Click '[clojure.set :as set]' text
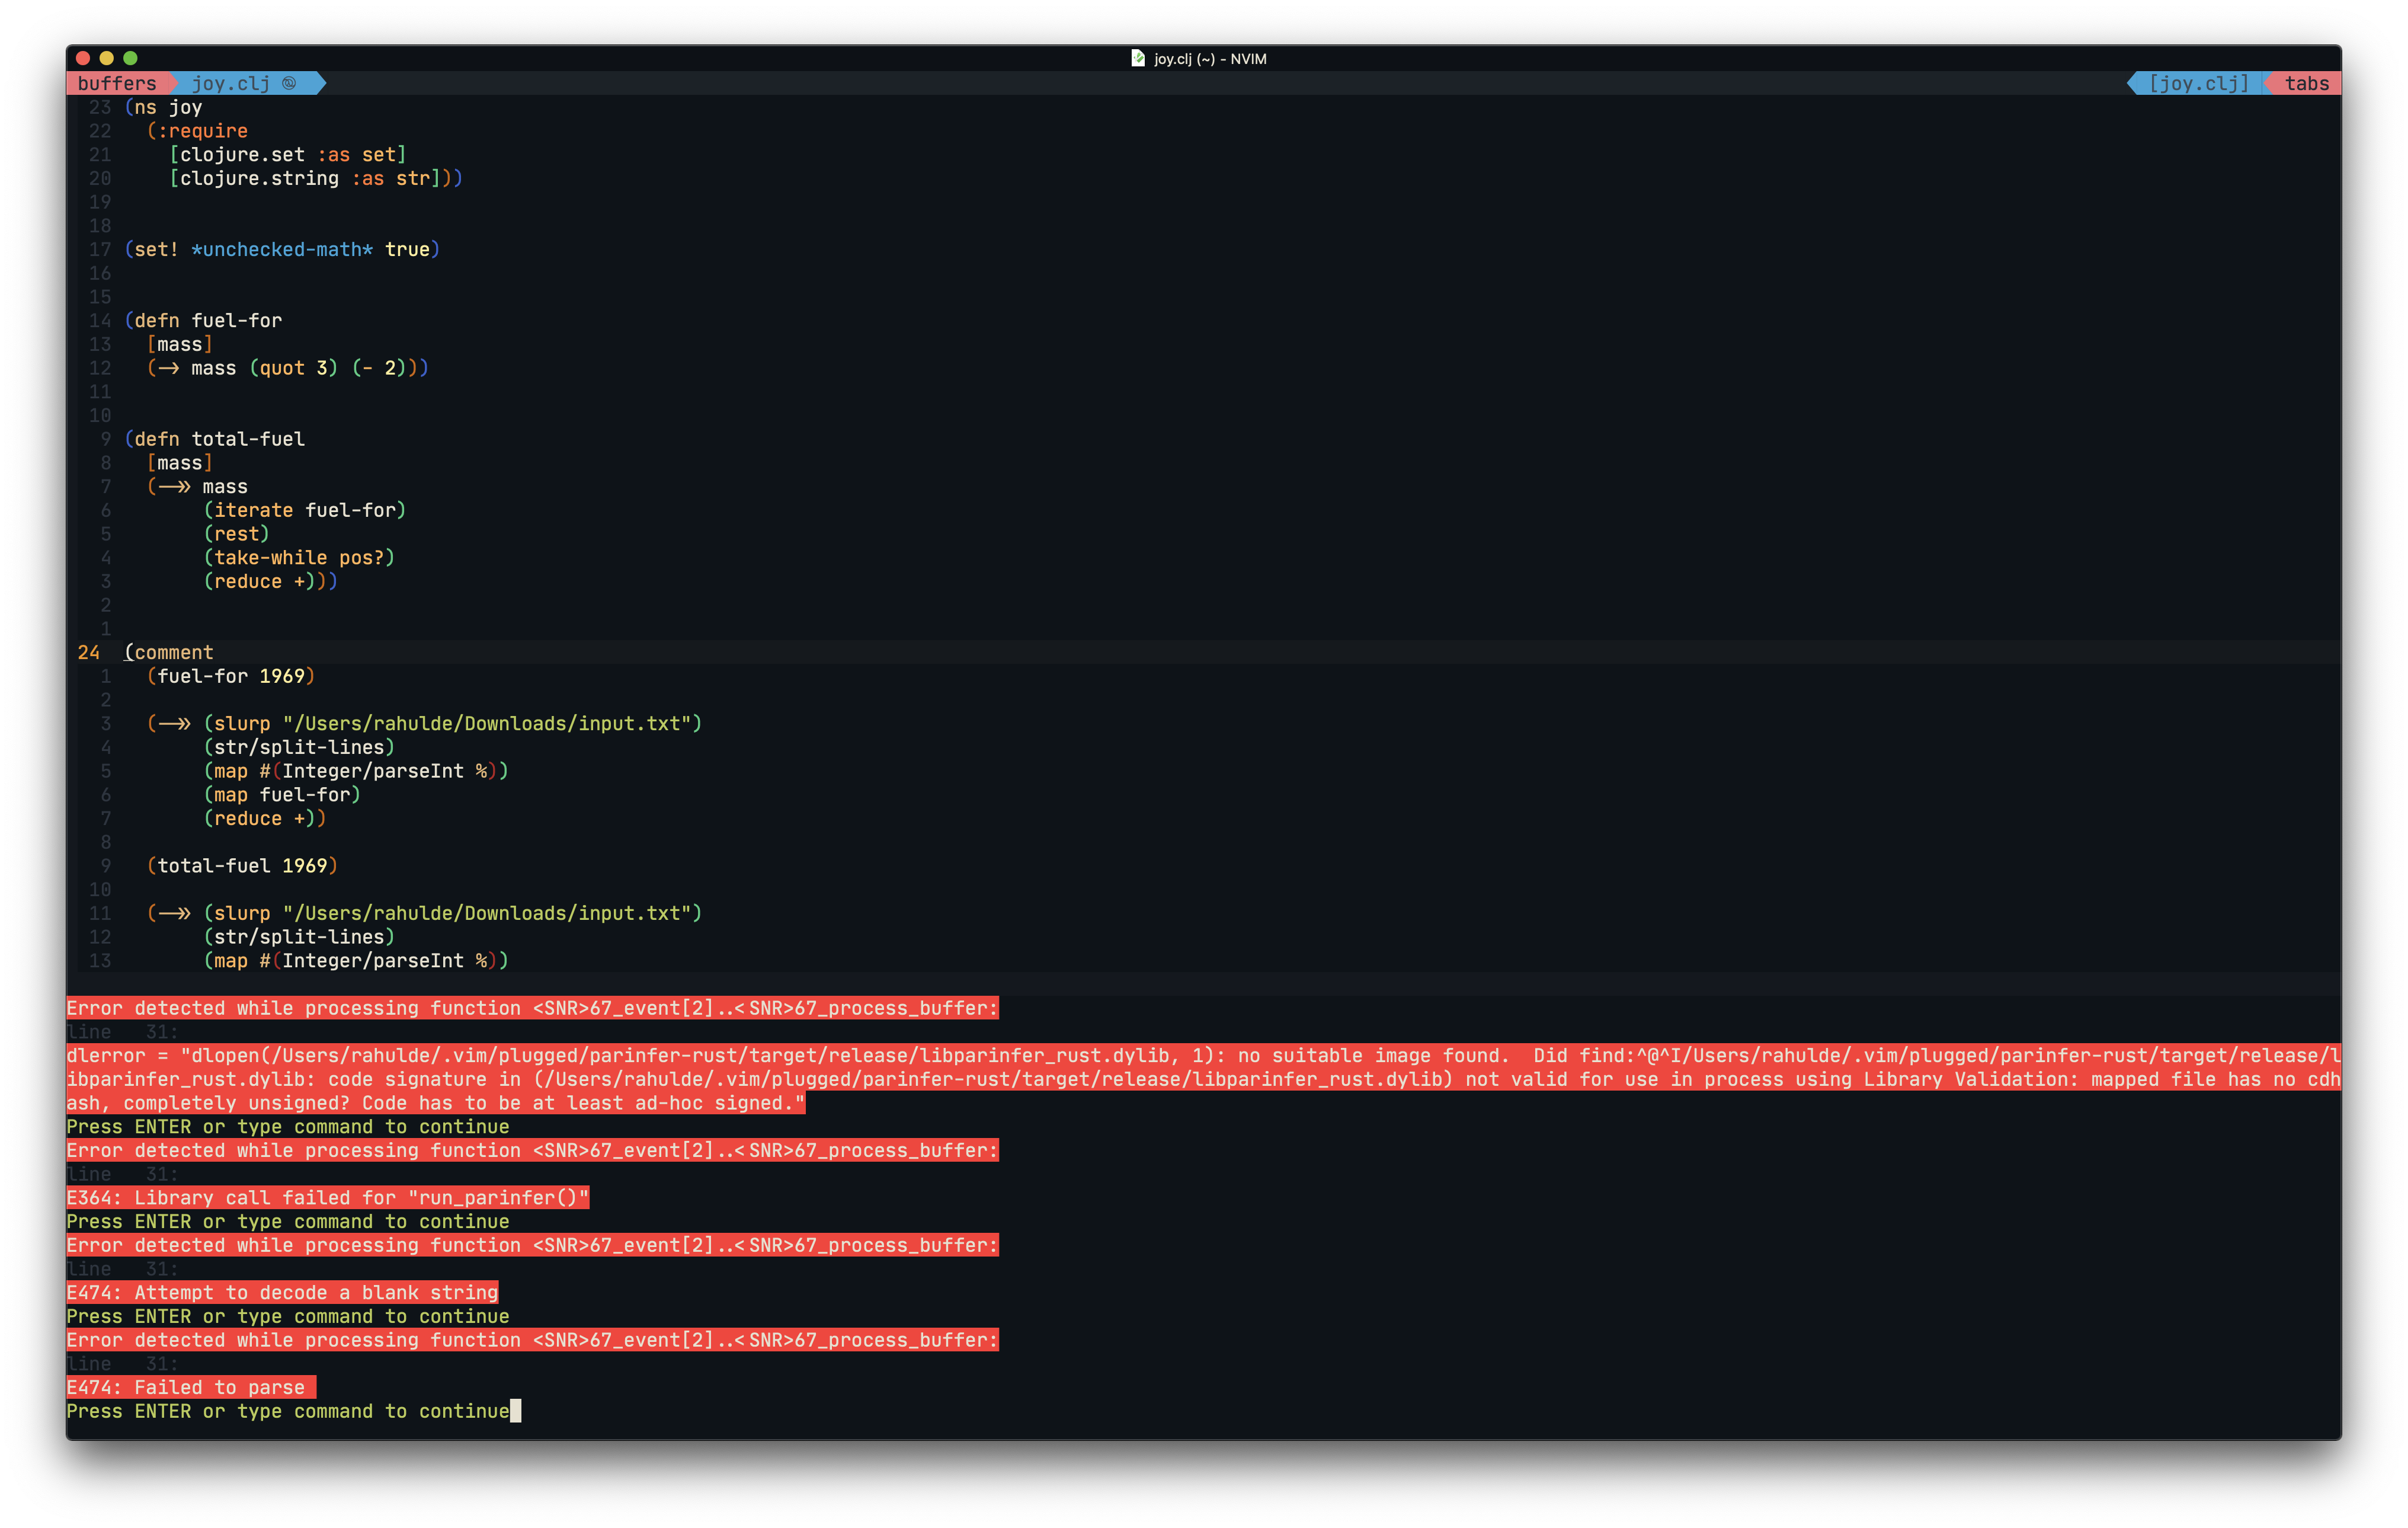2408x1528 pixels. point(288,155)
